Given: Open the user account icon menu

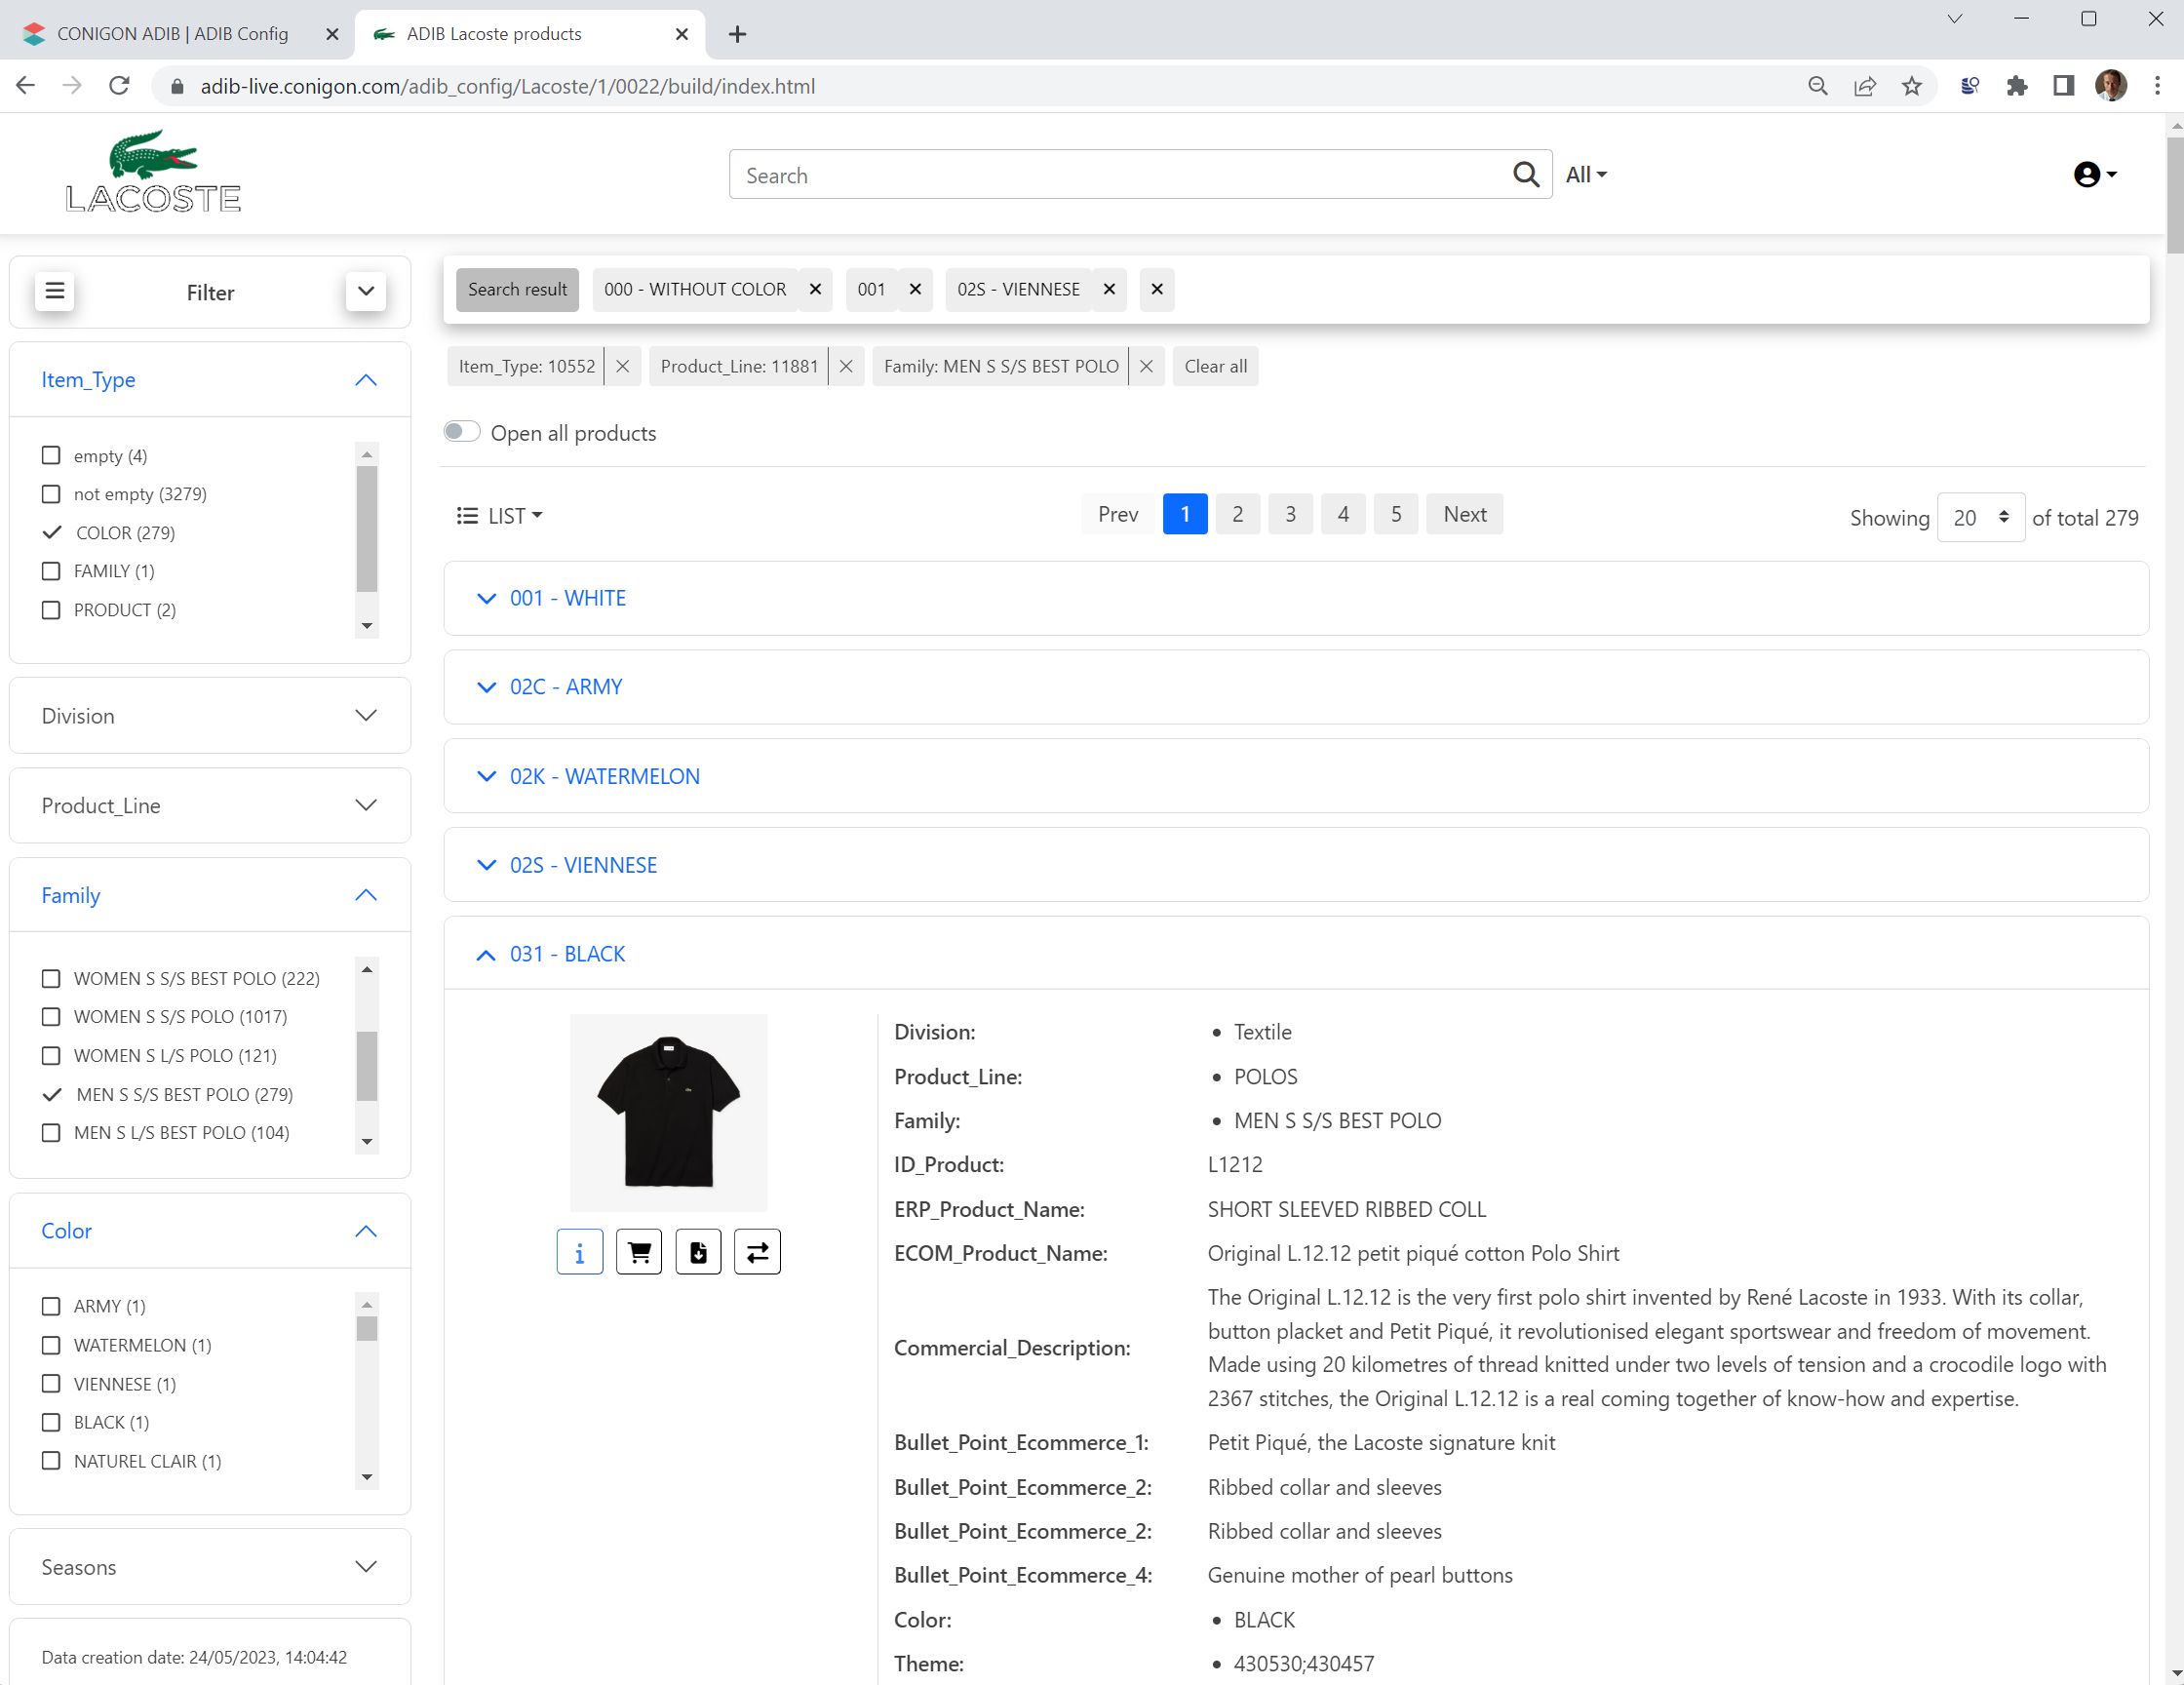Looking at the screenshot, I should (2094, 175).
